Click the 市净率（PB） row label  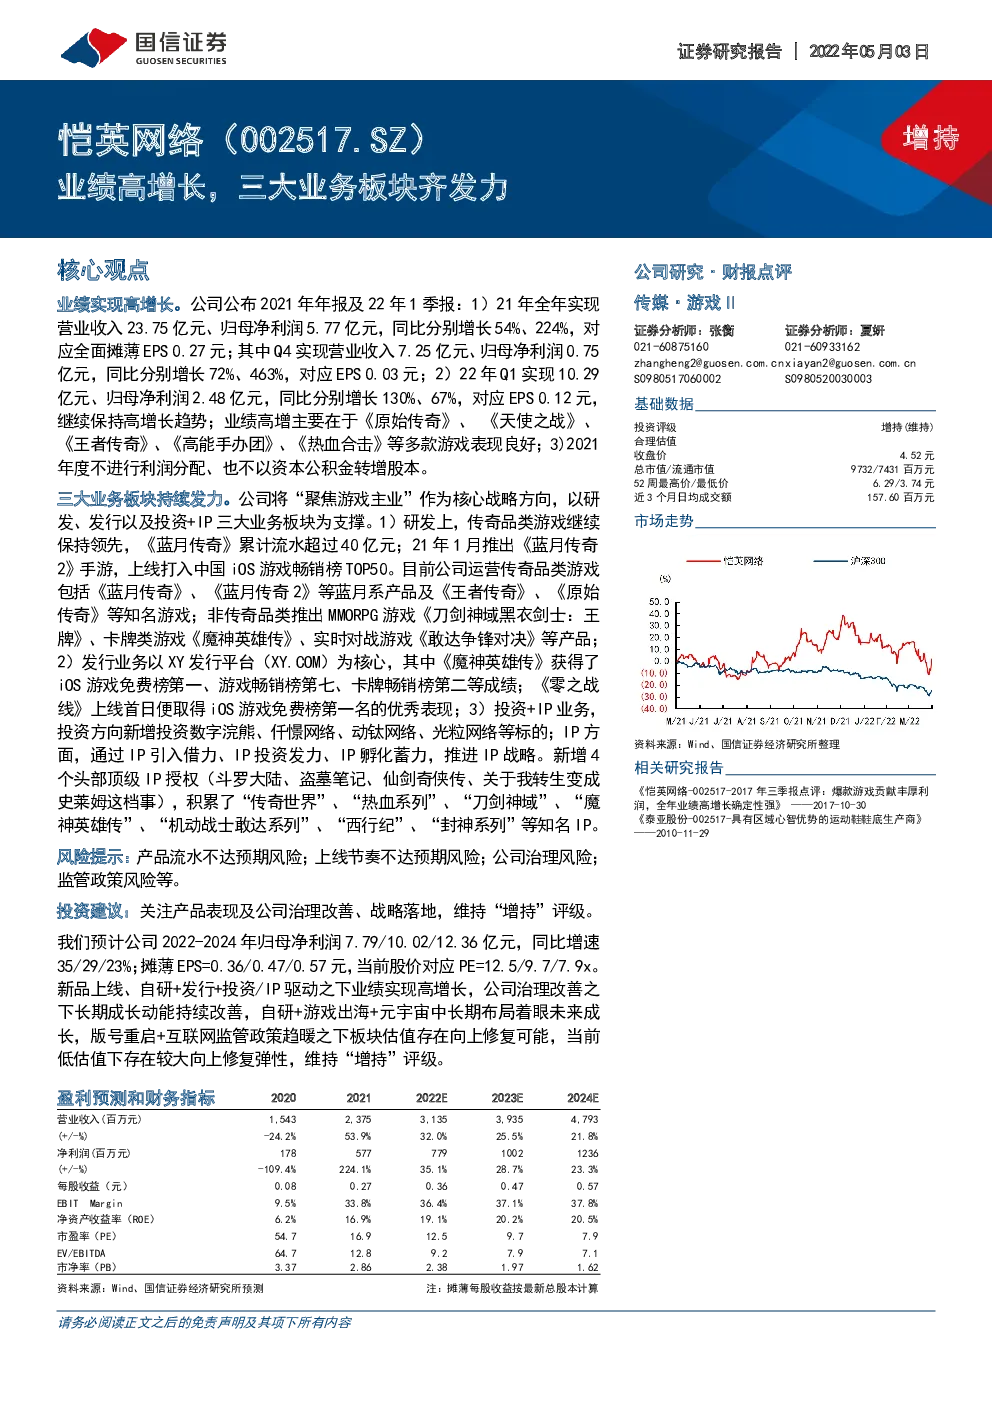coord(87,1268)
